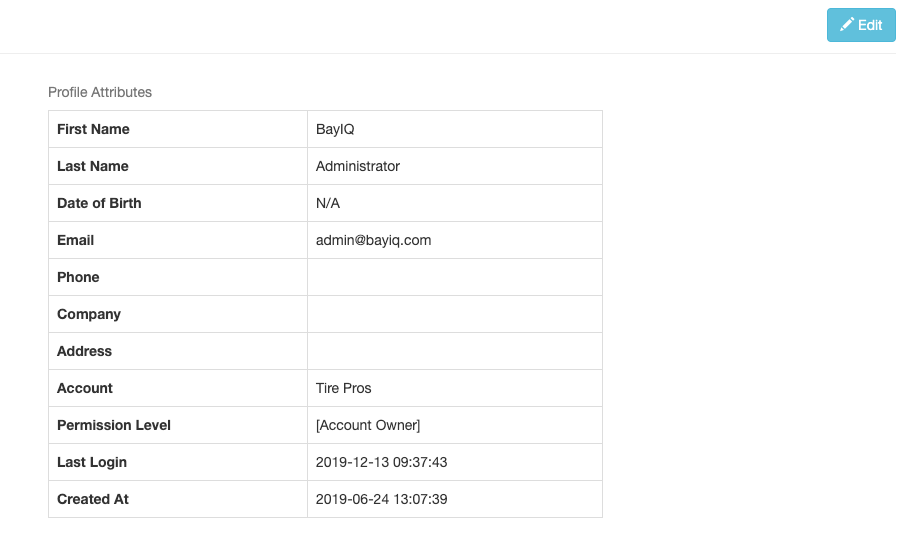
Task: Click the Created At row label
Action: click(x=93, y=499)
